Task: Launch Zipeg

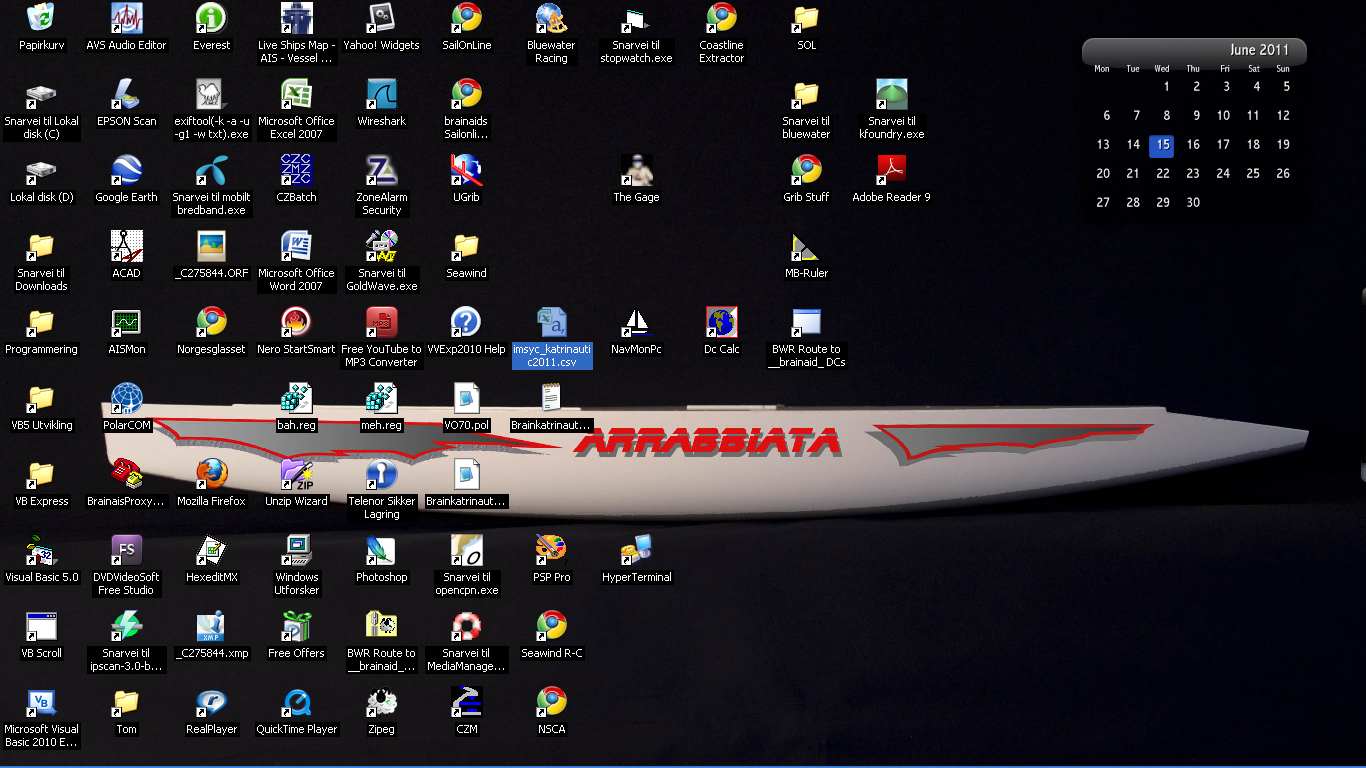Action: (x=381, y=702)
